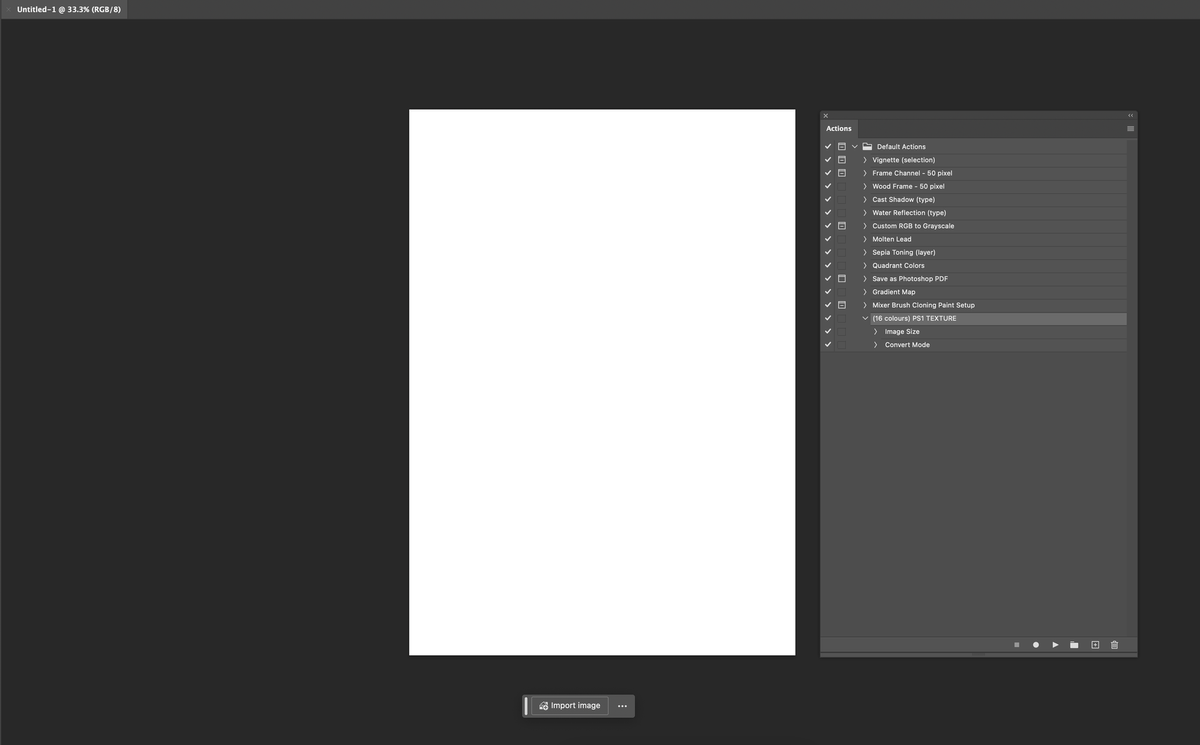Click the Begin recording icon
1200x745 pixels.
(x=1035, y=643)
